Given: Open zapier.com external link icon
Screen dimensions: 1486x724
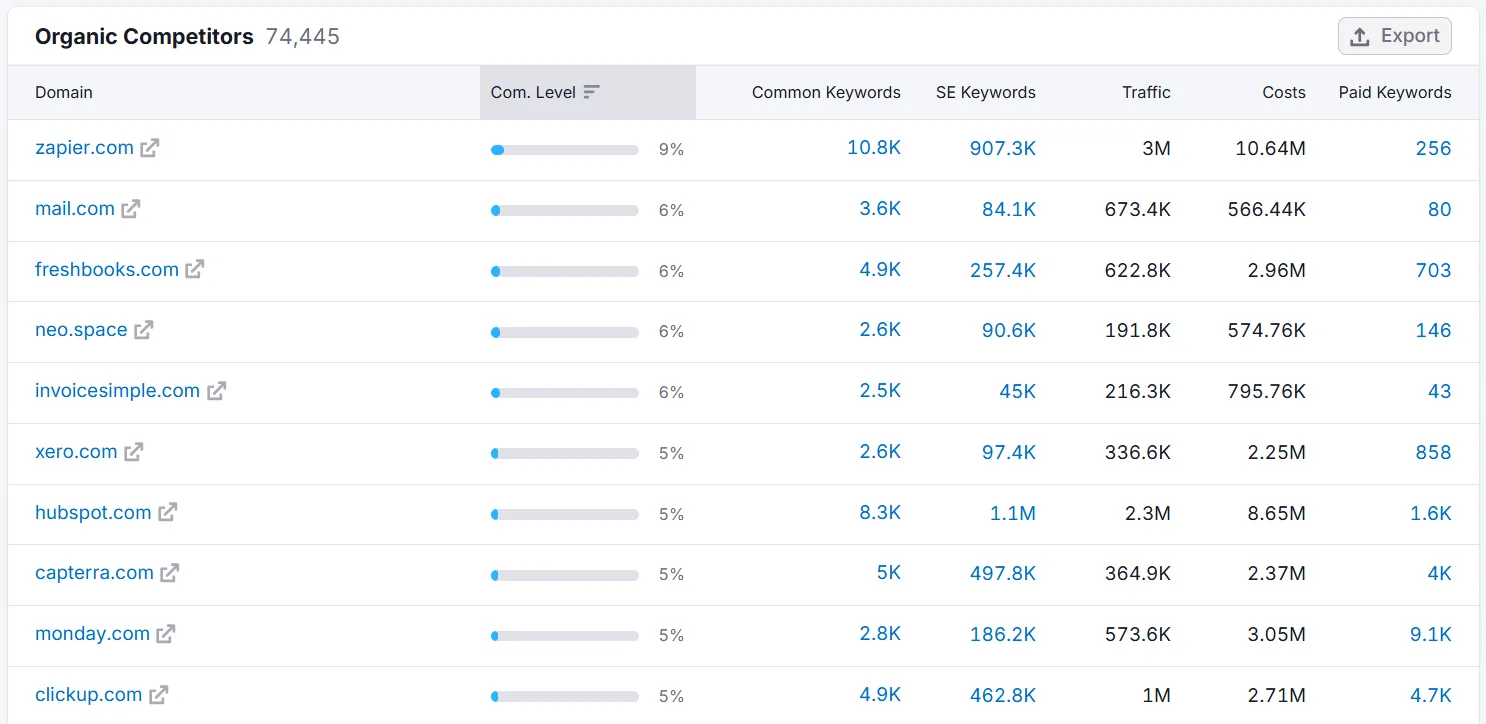Looking at the screenshot, I should (150, 148).
